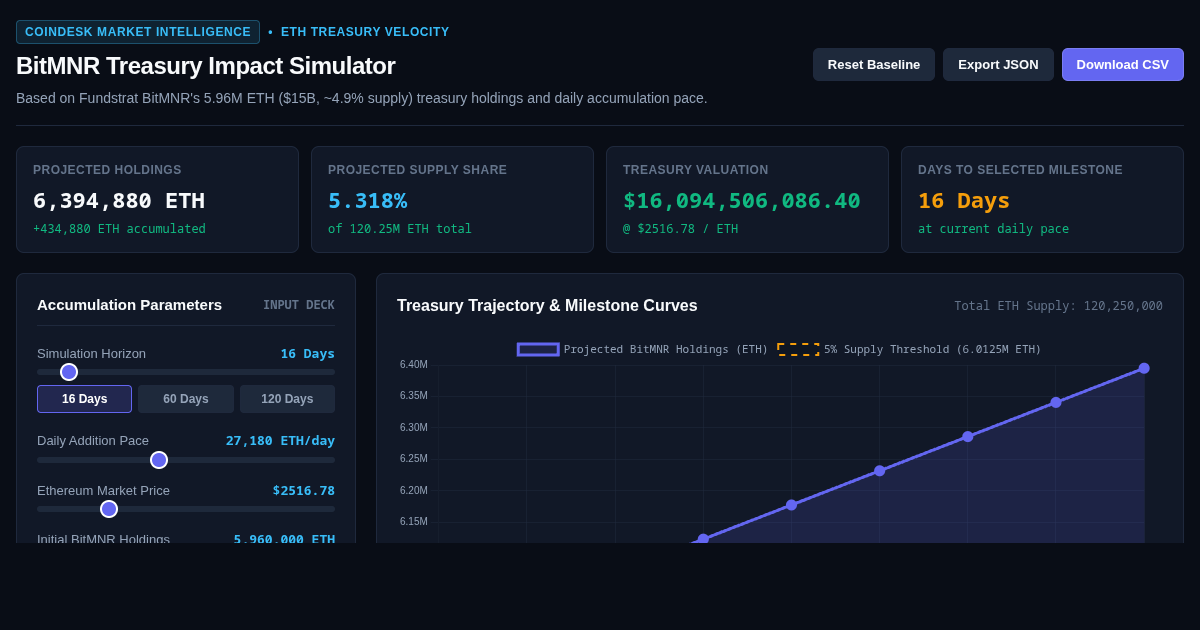Click the chart data point near 6.35M

[x=1056, y=402]
